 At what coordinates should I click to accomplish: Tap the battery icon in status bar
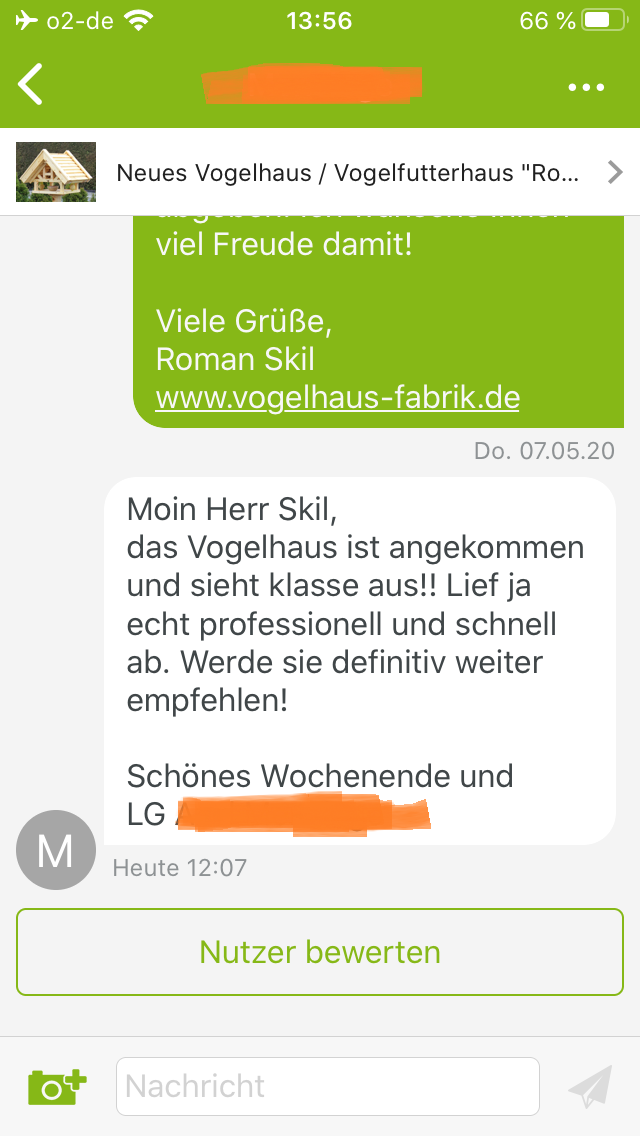pyautogui.click(x=605, y=20)
